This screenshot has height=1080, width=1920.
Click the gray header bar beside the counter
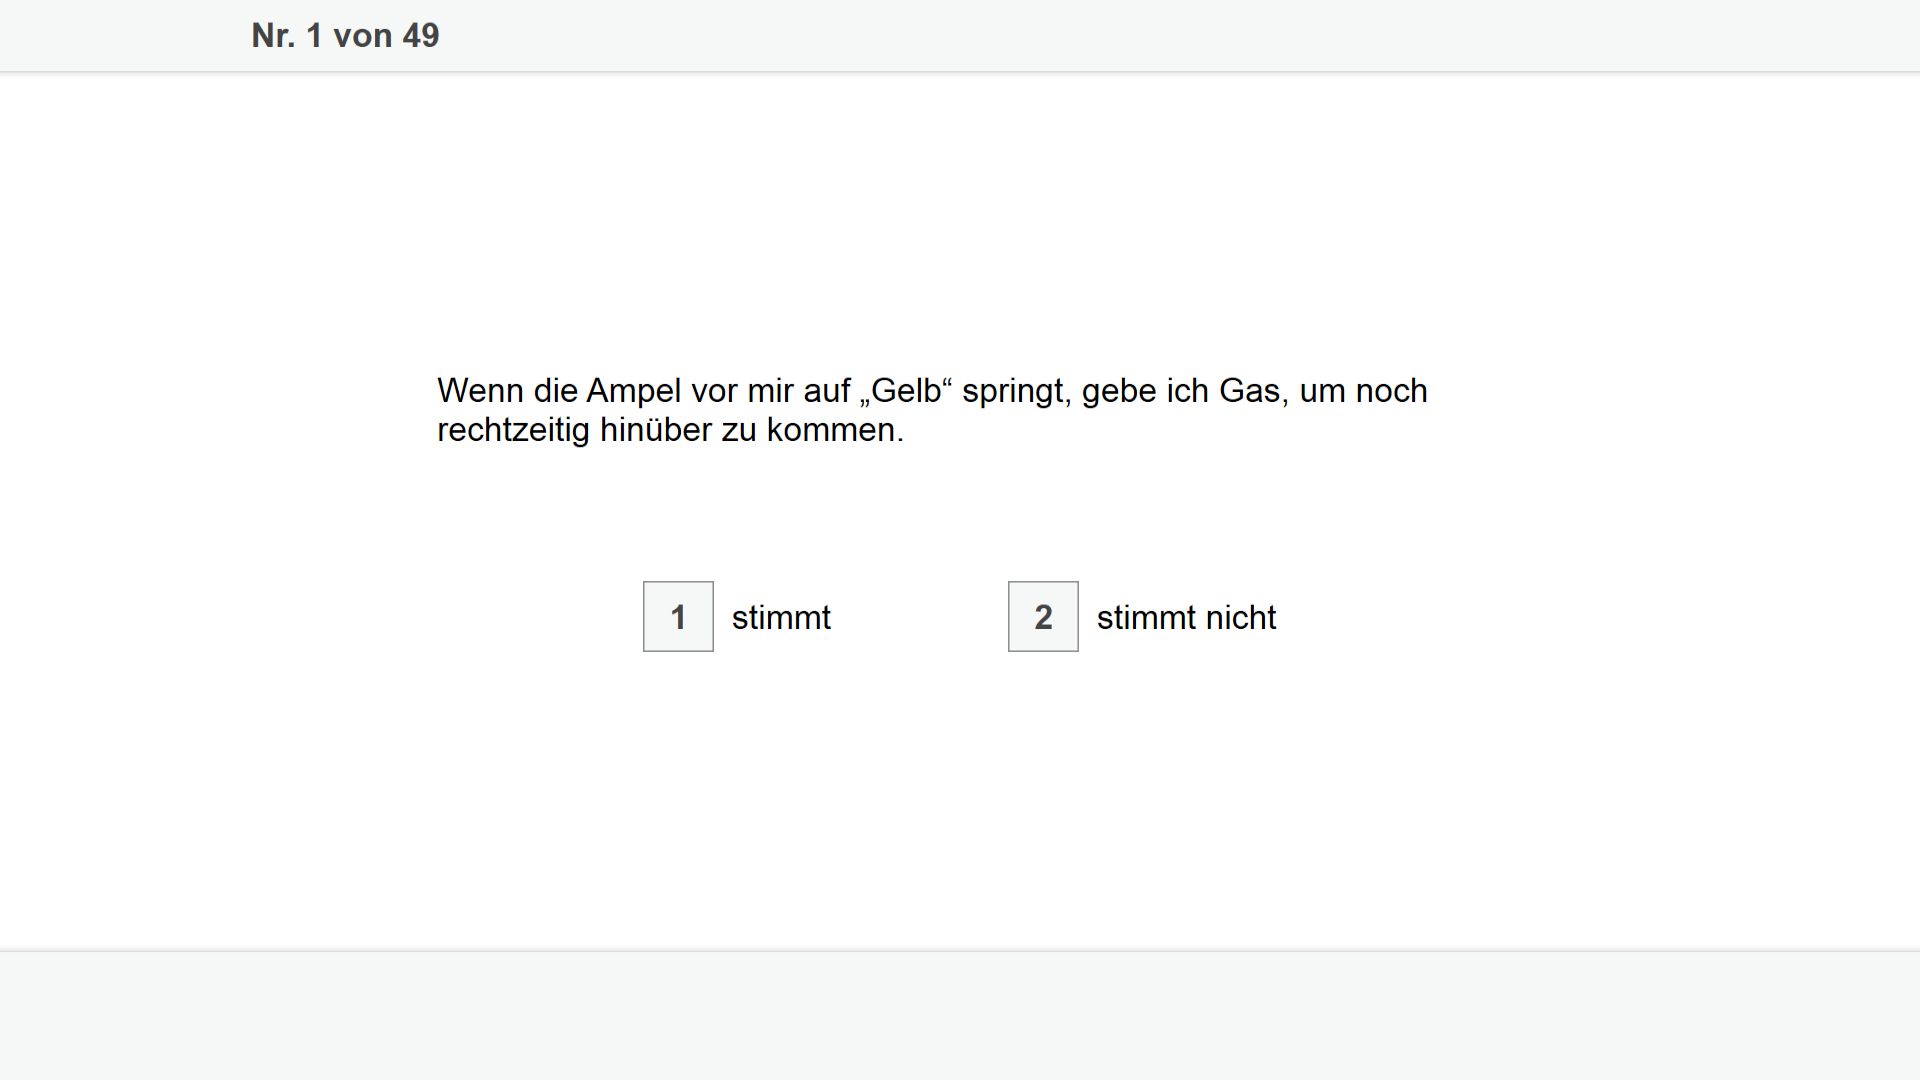tap(1180, 36)
